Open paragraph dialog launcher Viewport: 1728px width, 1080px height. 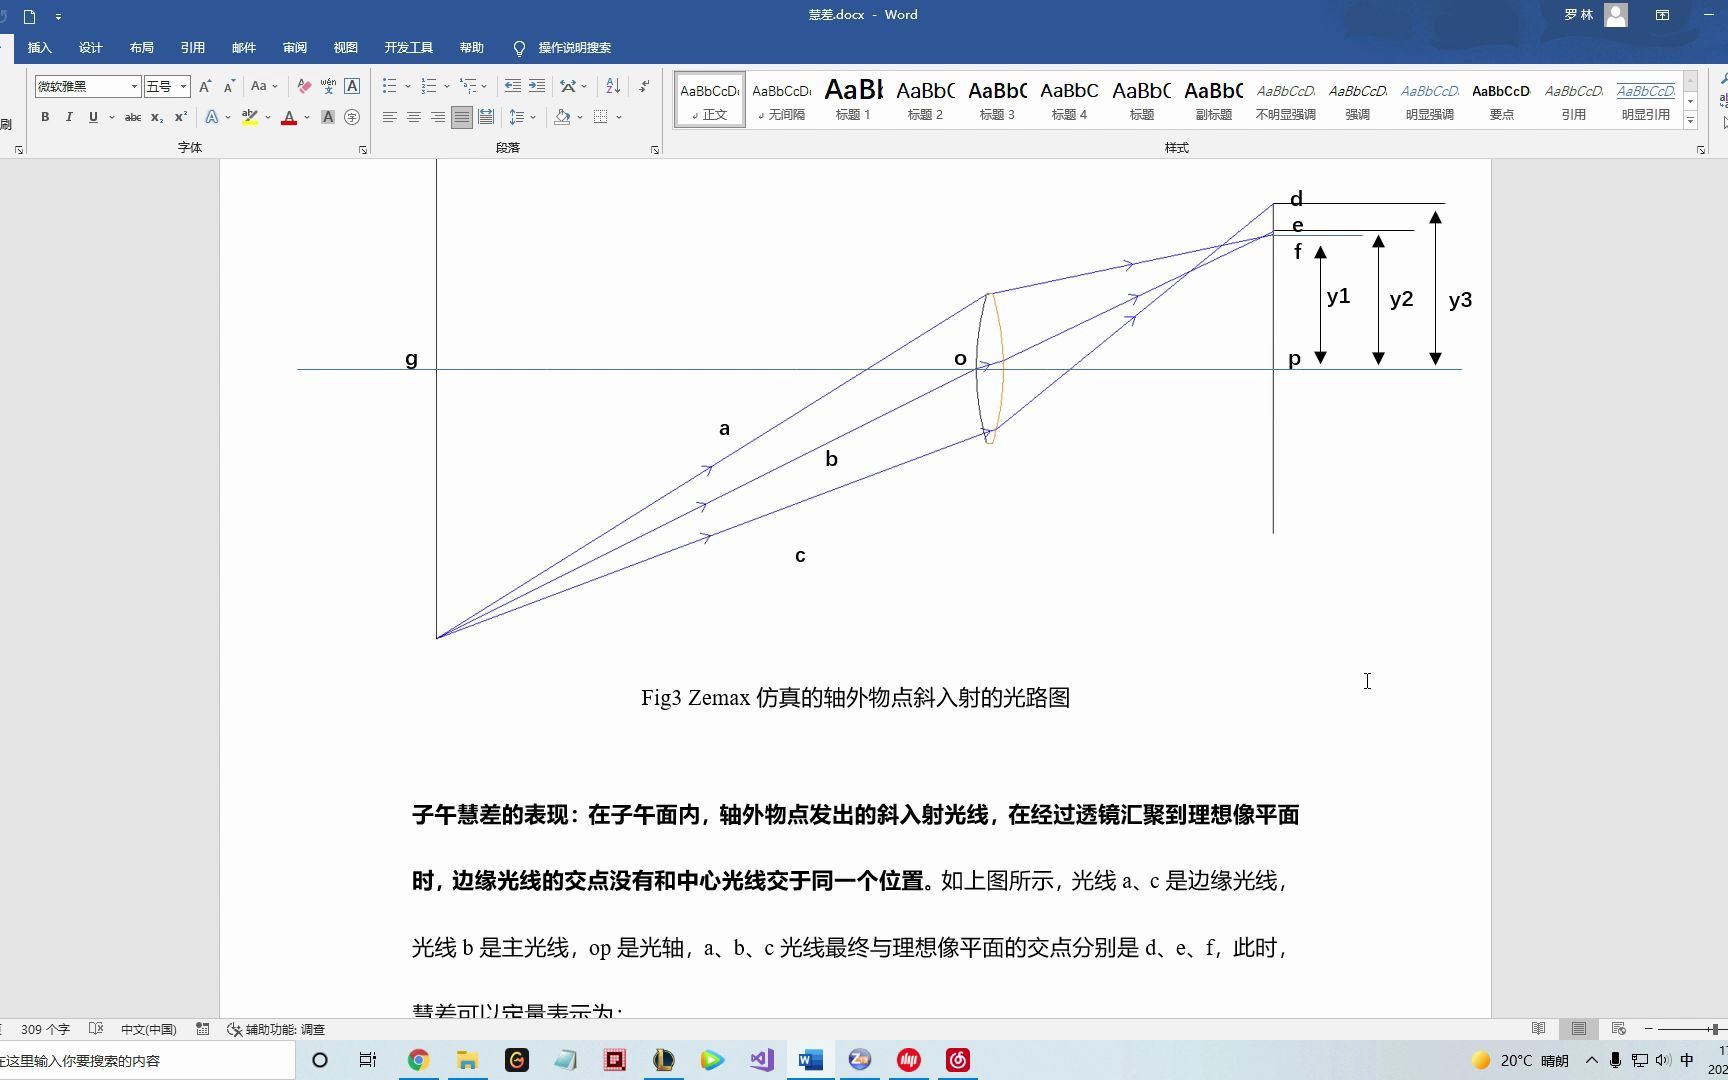[655, 150]
